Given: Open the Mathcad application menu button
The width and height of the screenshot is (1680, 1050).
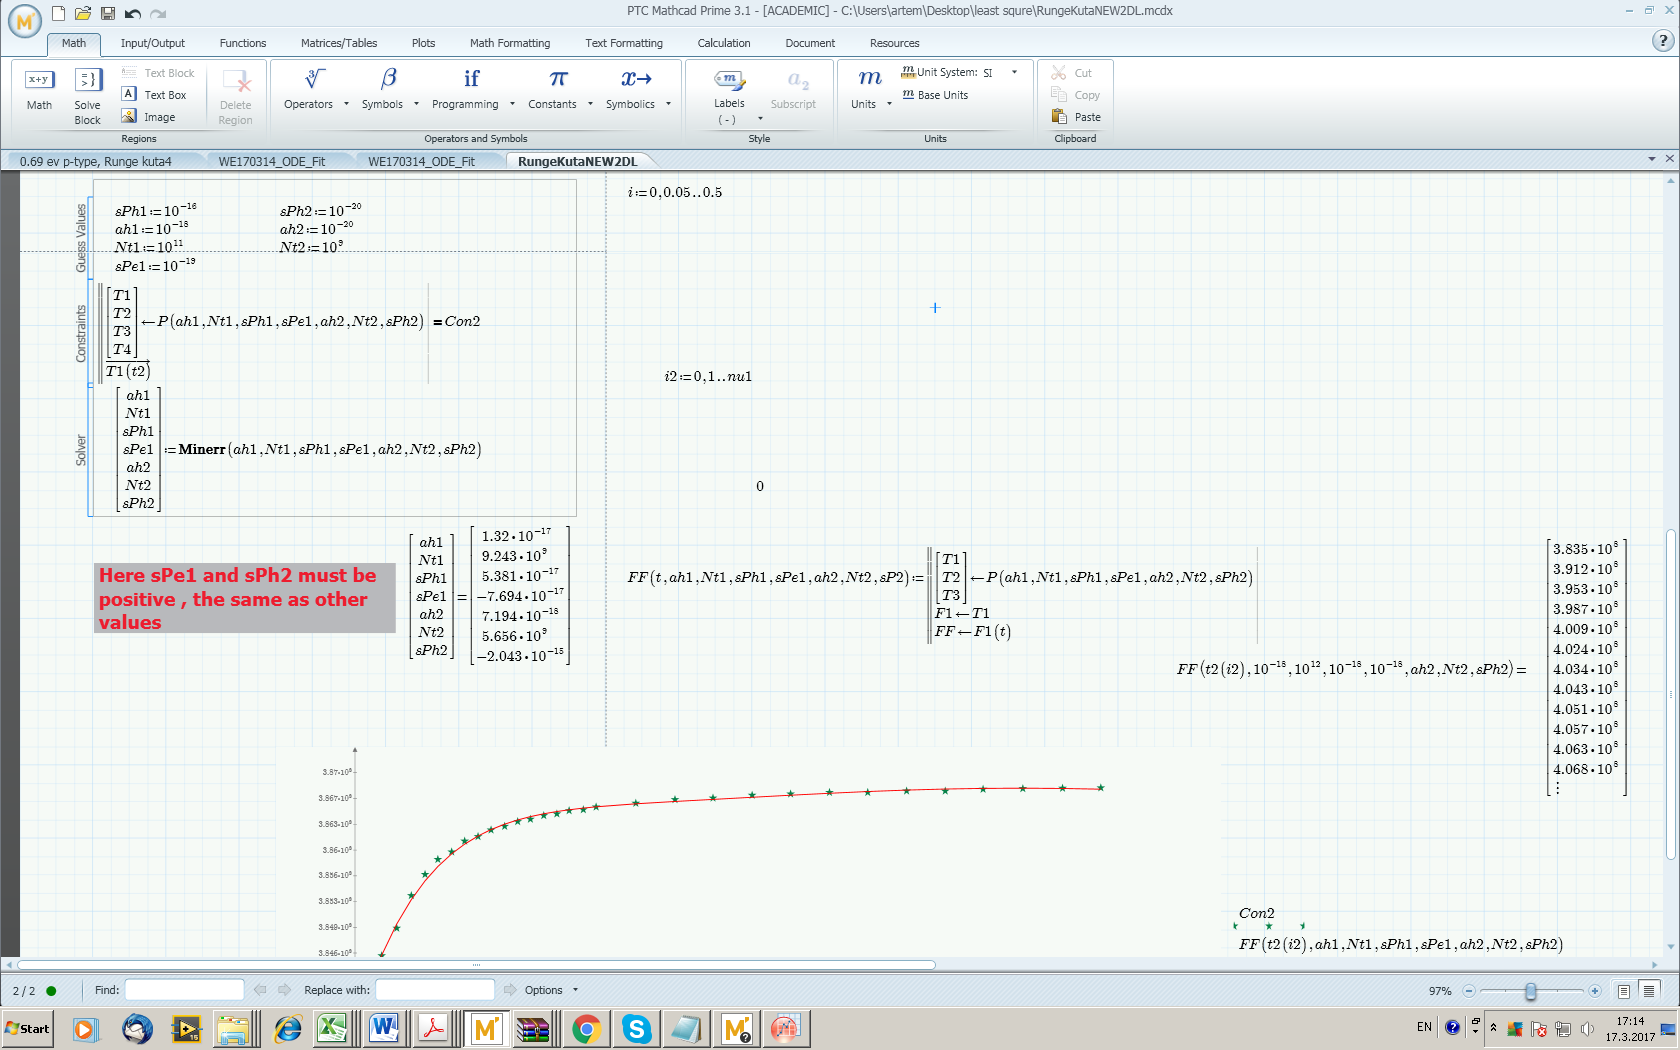Looking at the screenshot, I should pyautogui.click(x=24, y=20).
